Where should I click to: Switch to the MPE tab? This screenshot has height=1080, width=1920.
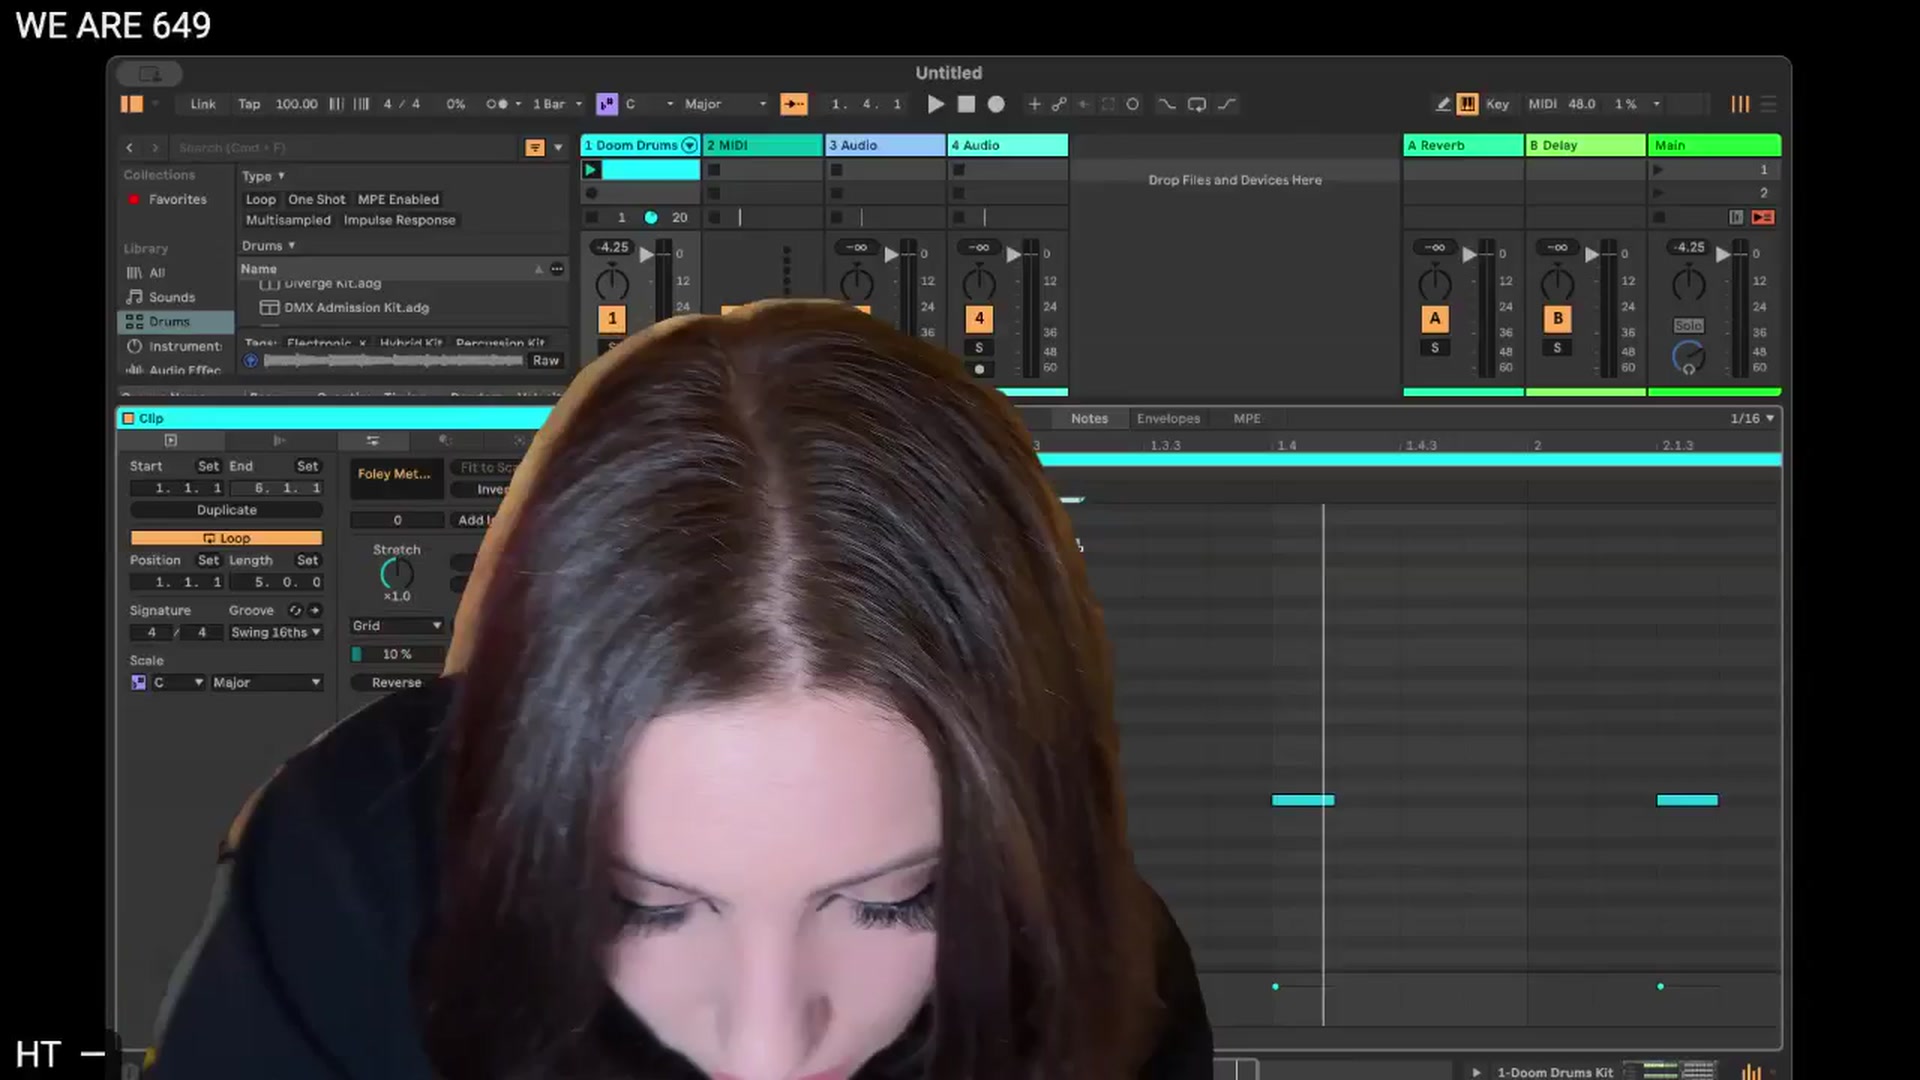pos(1247,419)
